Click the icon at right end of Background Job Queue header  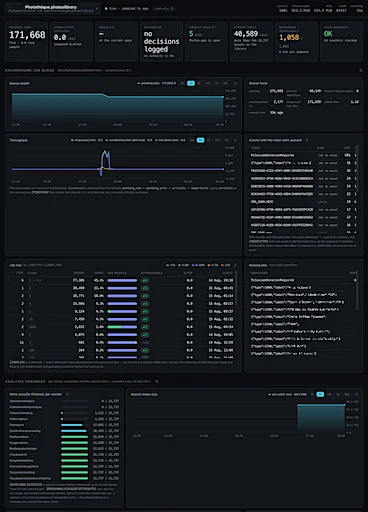tap(361, 71)
